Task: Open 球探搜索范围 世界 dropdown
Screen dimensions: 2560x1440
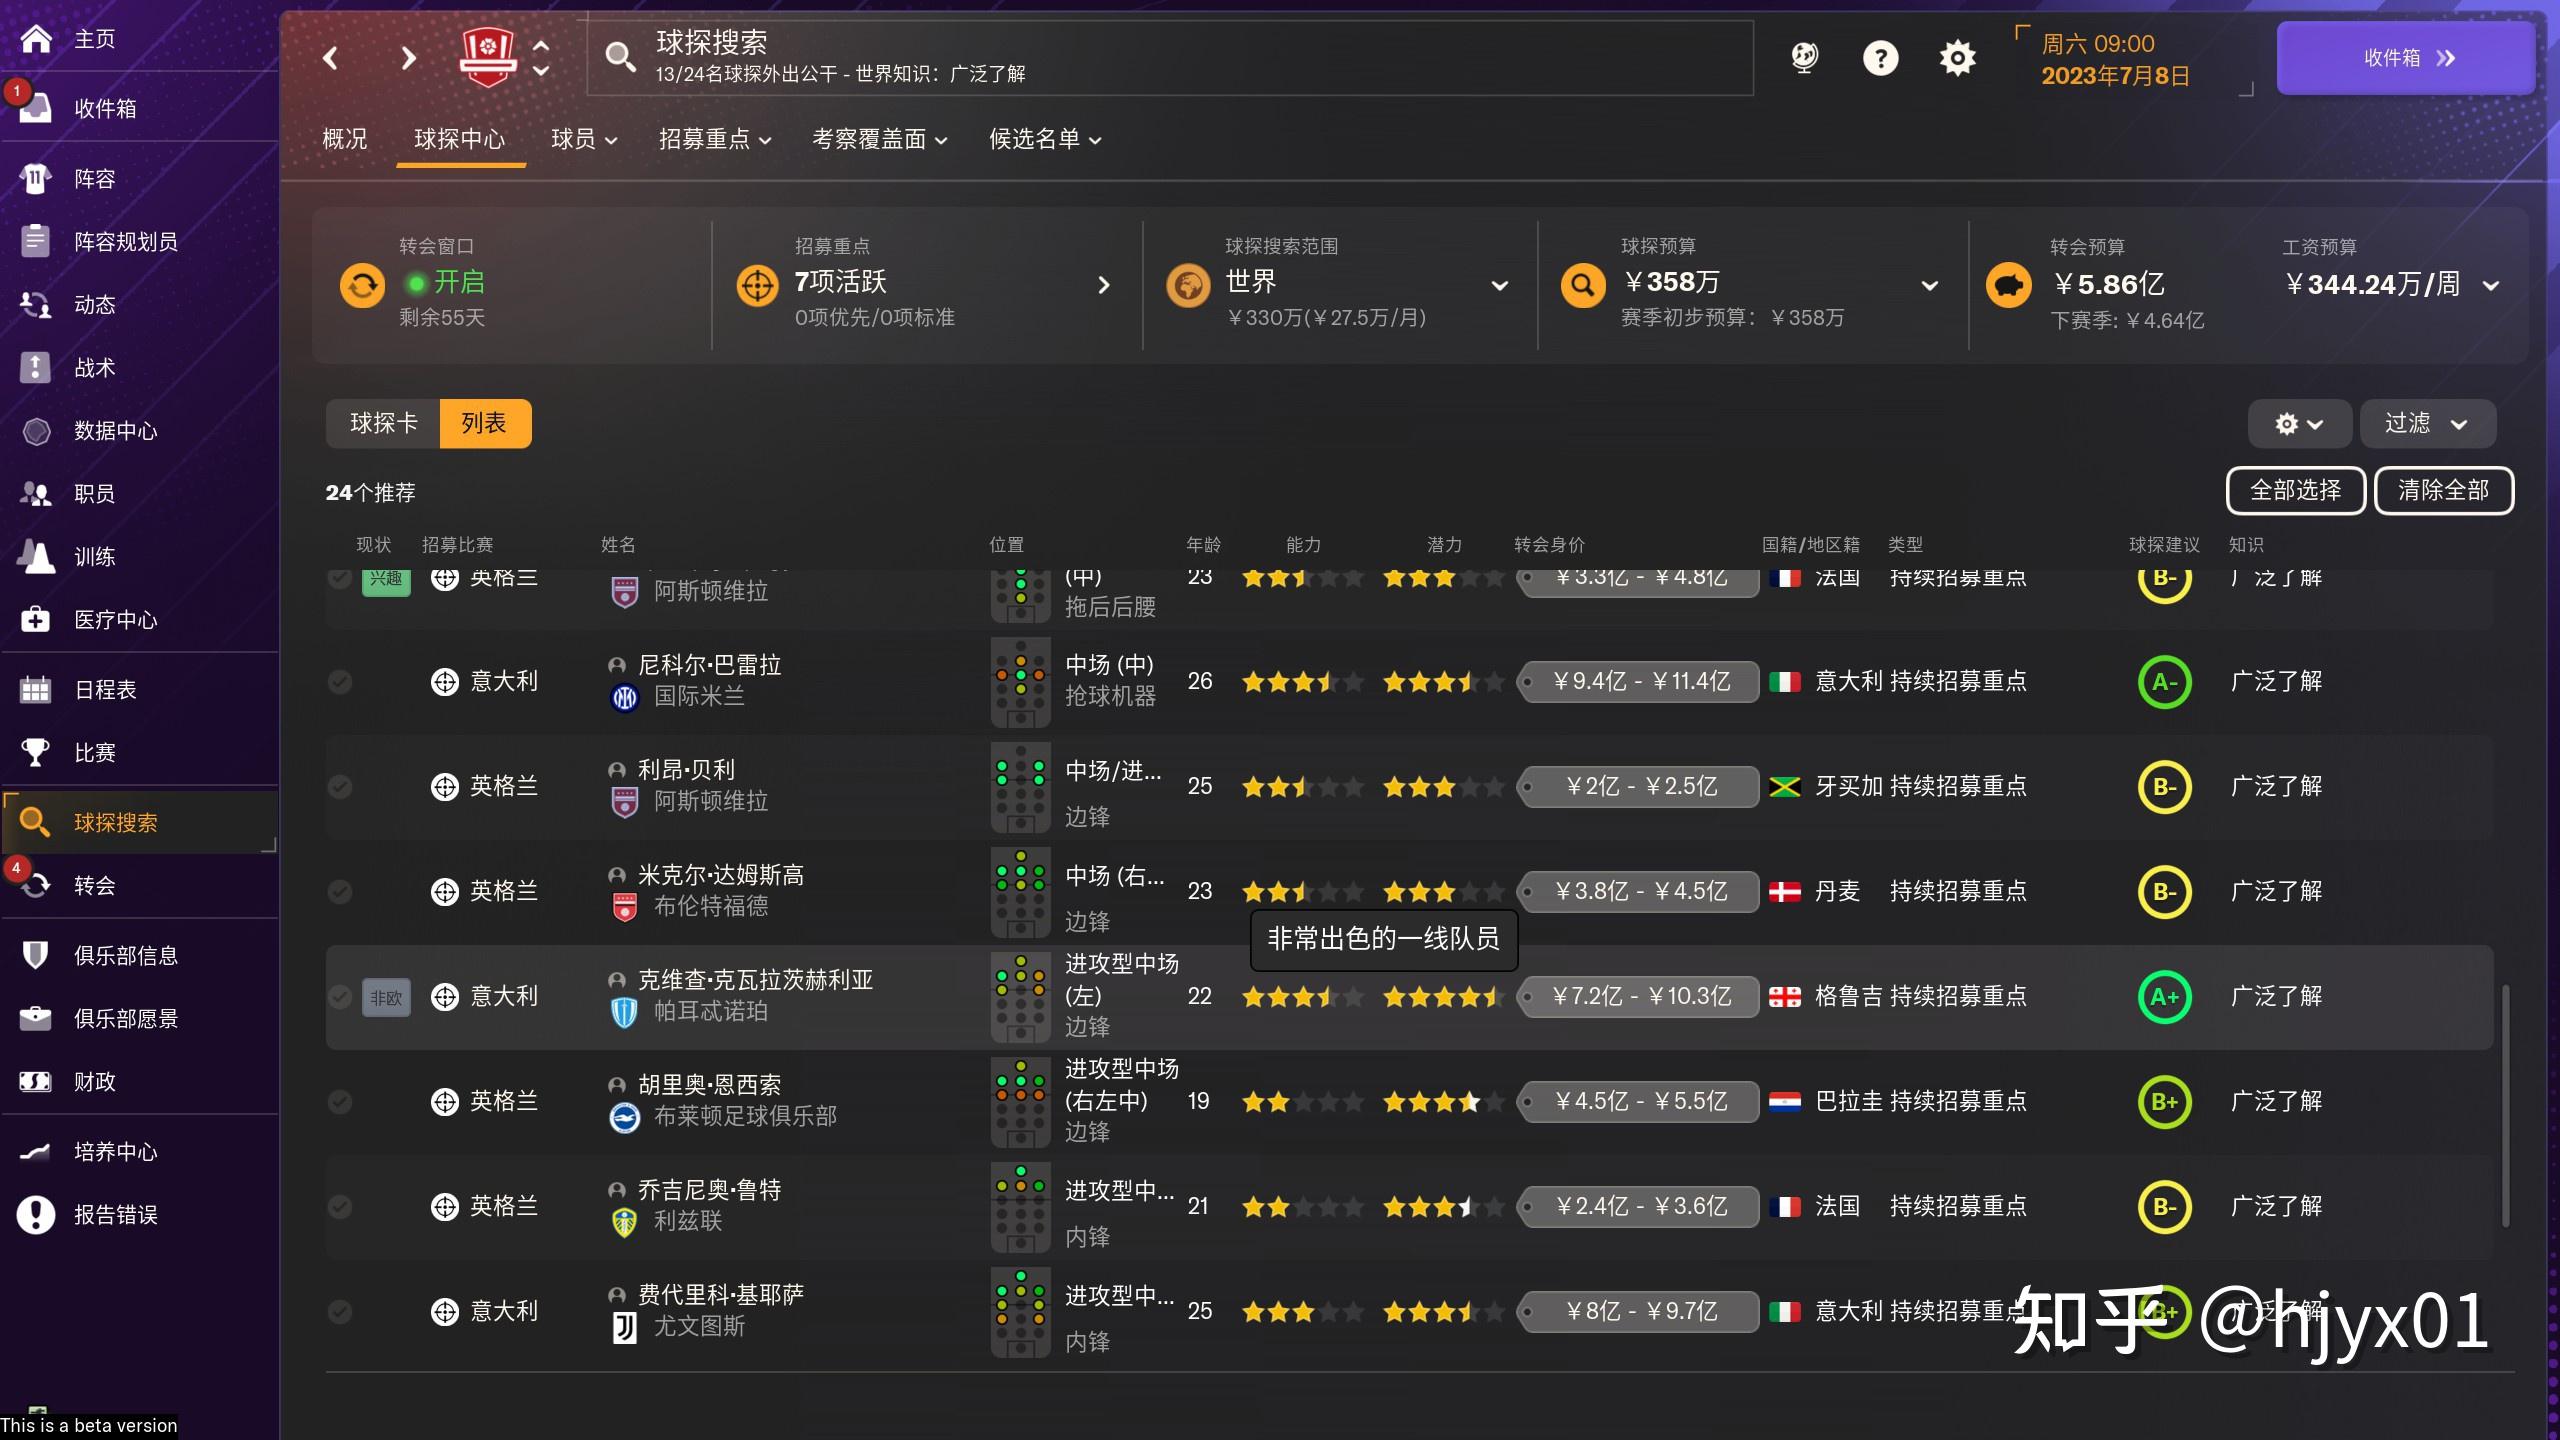Action: click(x=1499, y=286)
